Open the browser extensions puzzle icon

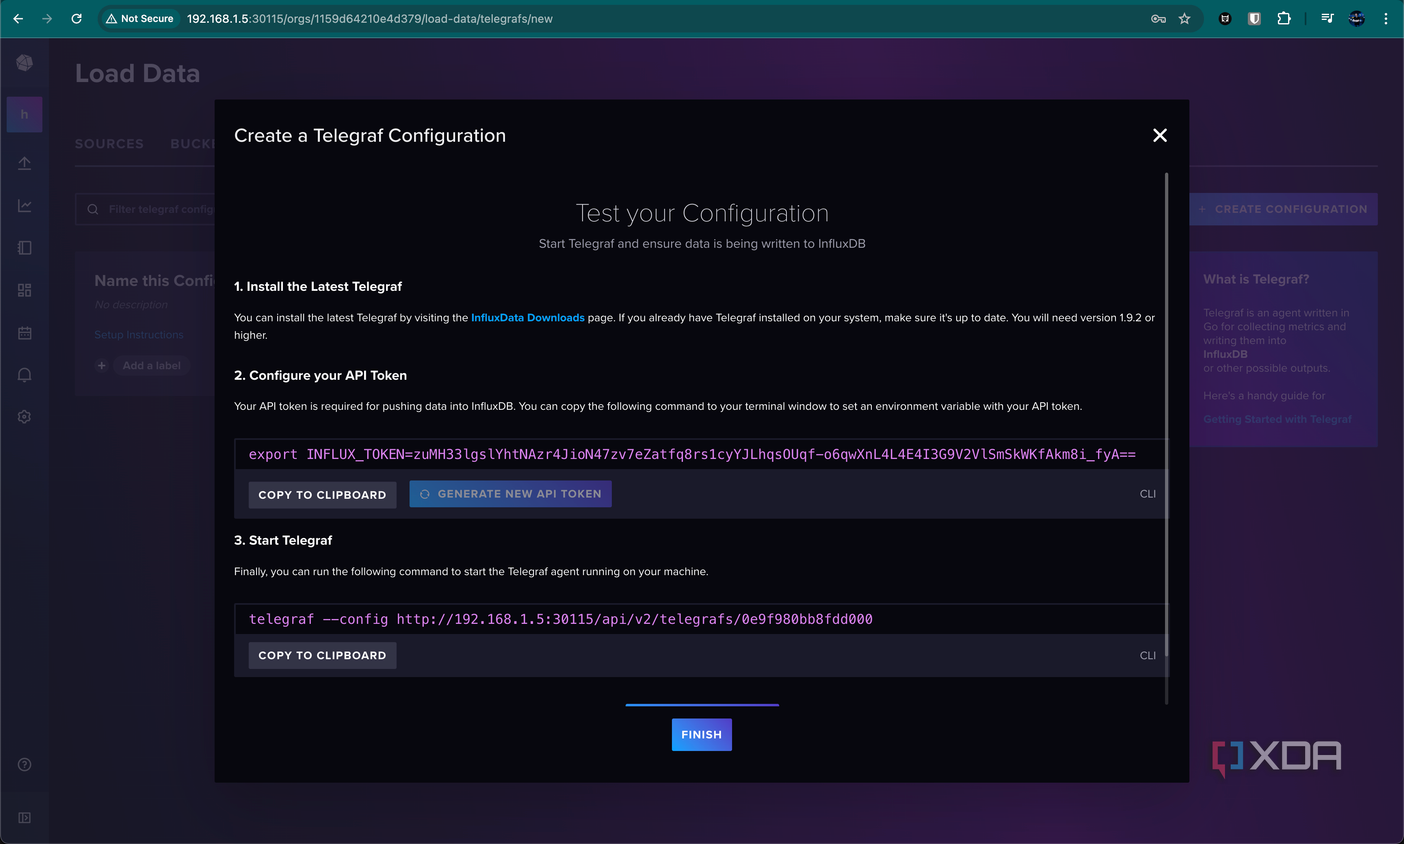(1284, 18)
